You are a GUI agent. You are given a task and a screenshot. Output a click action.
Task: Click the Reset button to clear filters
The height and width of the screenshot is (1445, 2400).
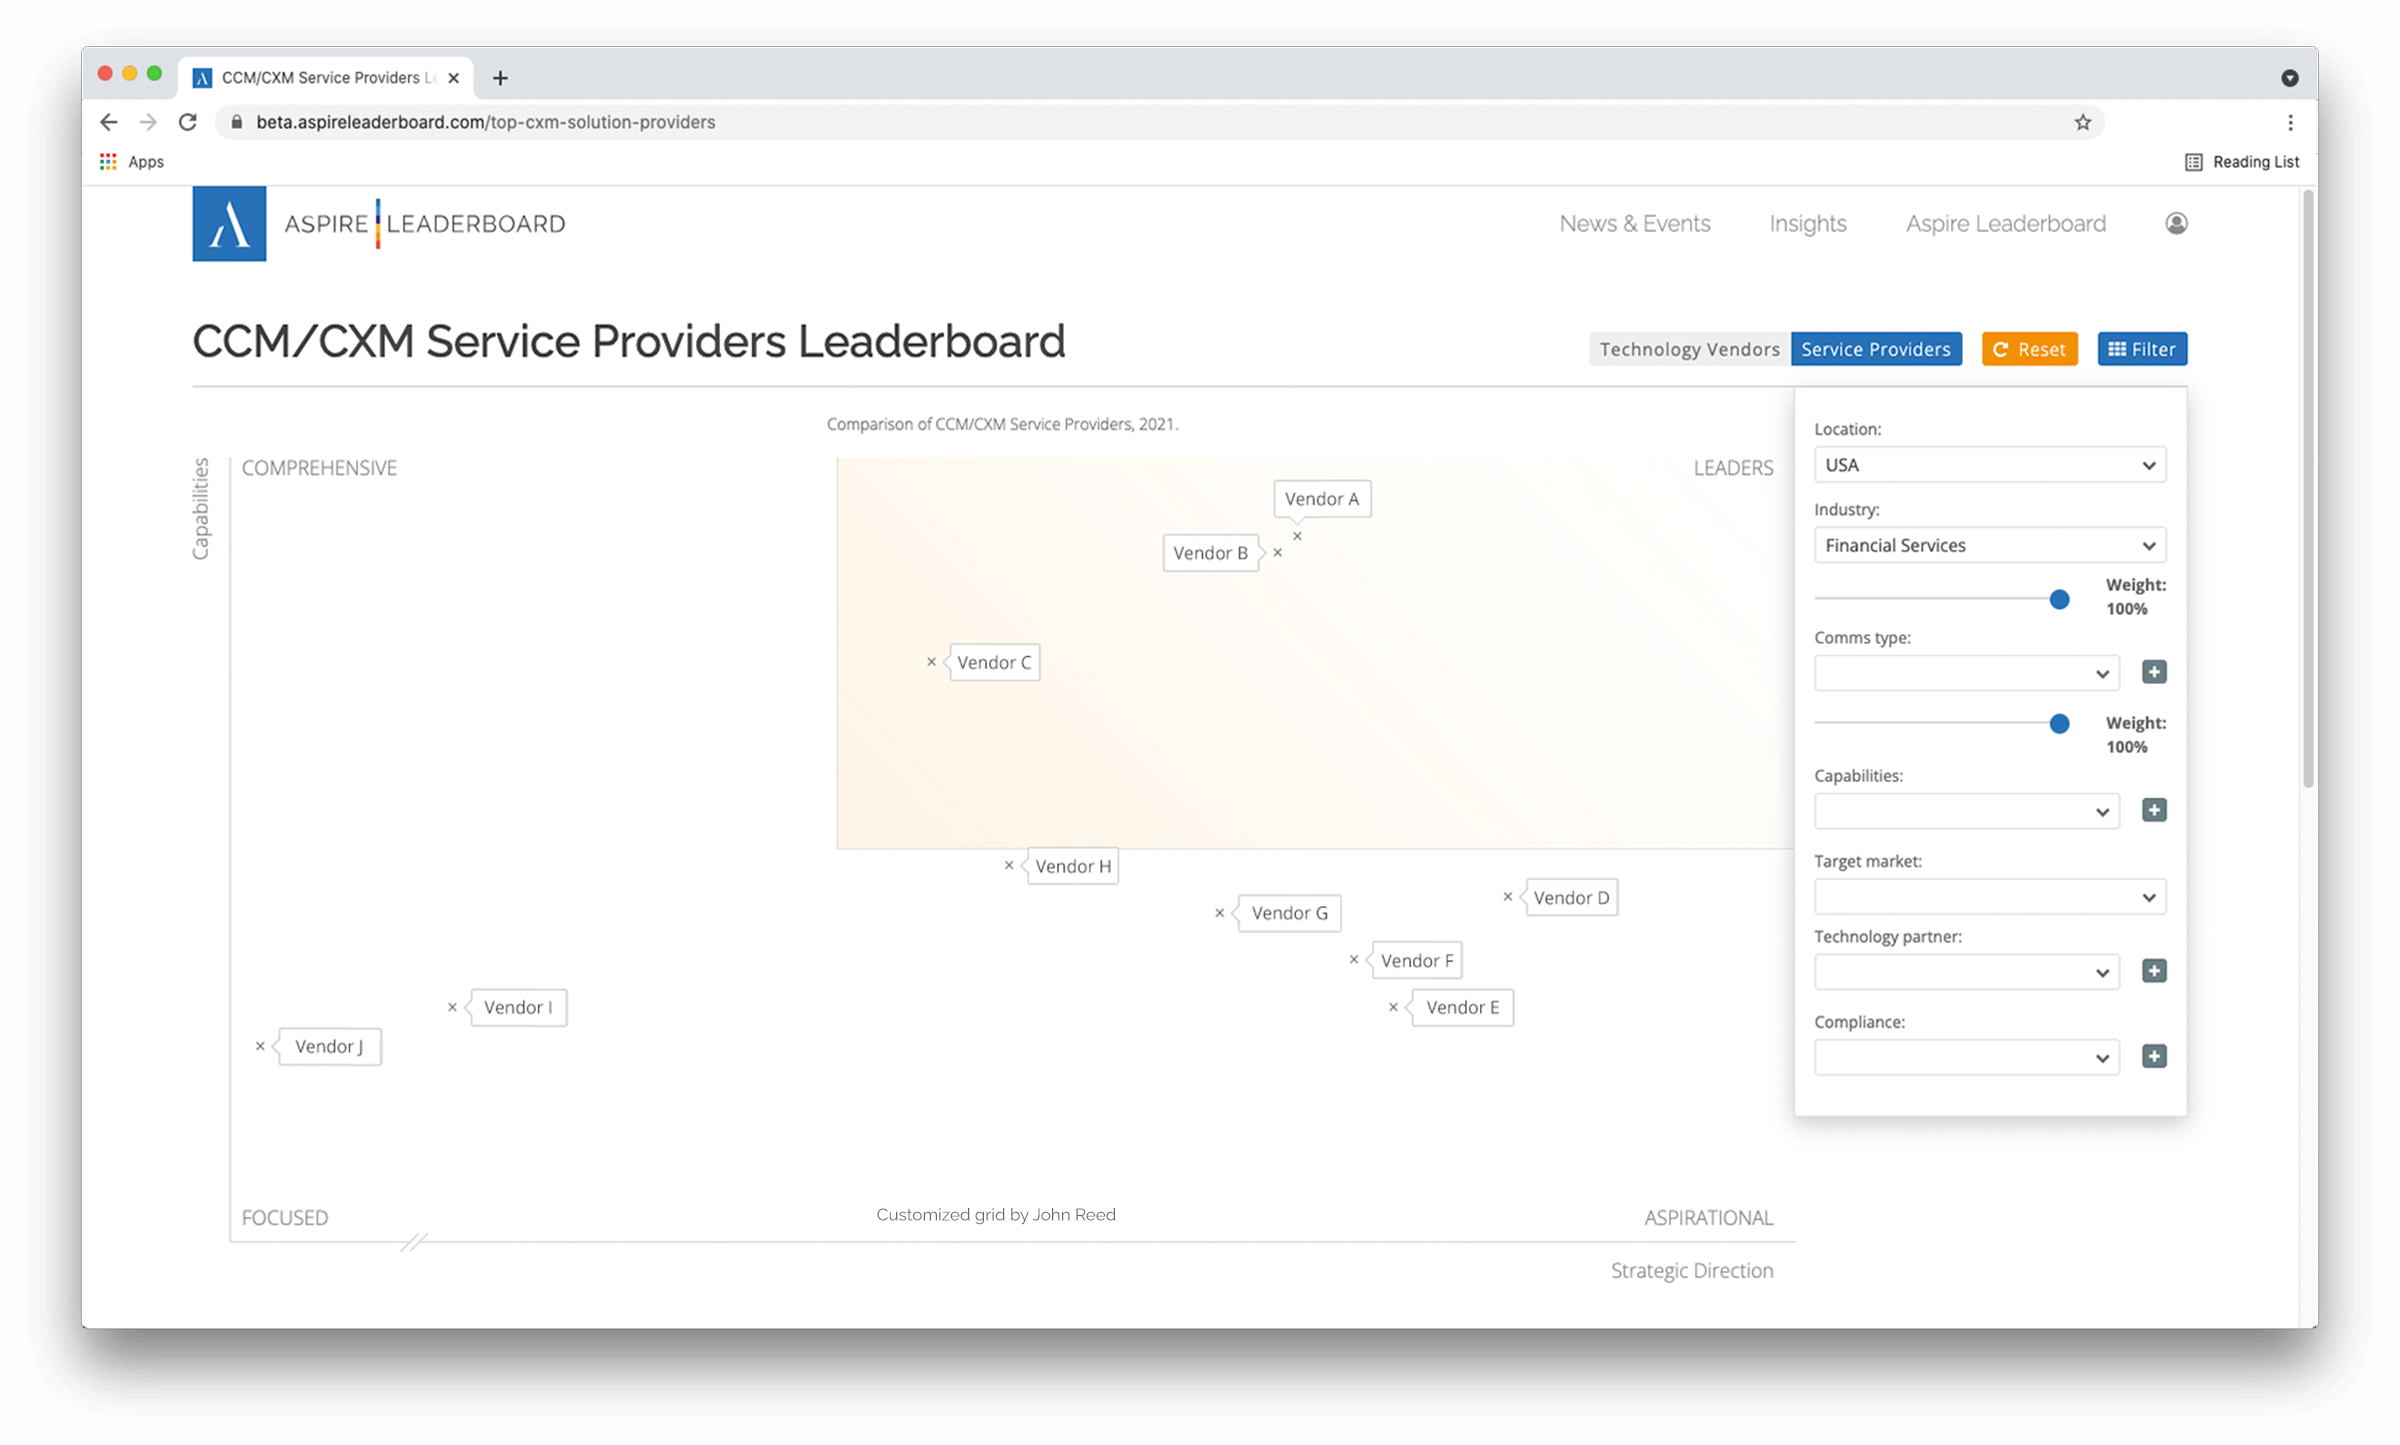[2031, 348]
